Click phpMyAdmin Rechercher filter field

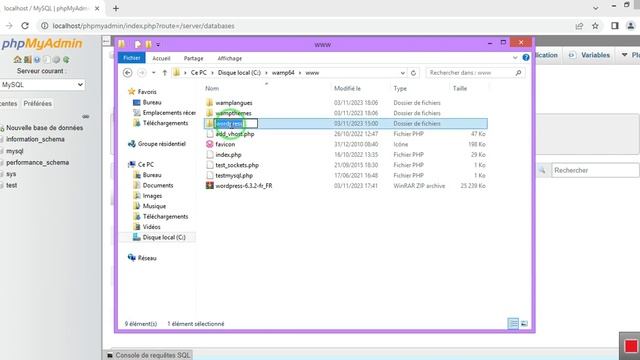595,170
